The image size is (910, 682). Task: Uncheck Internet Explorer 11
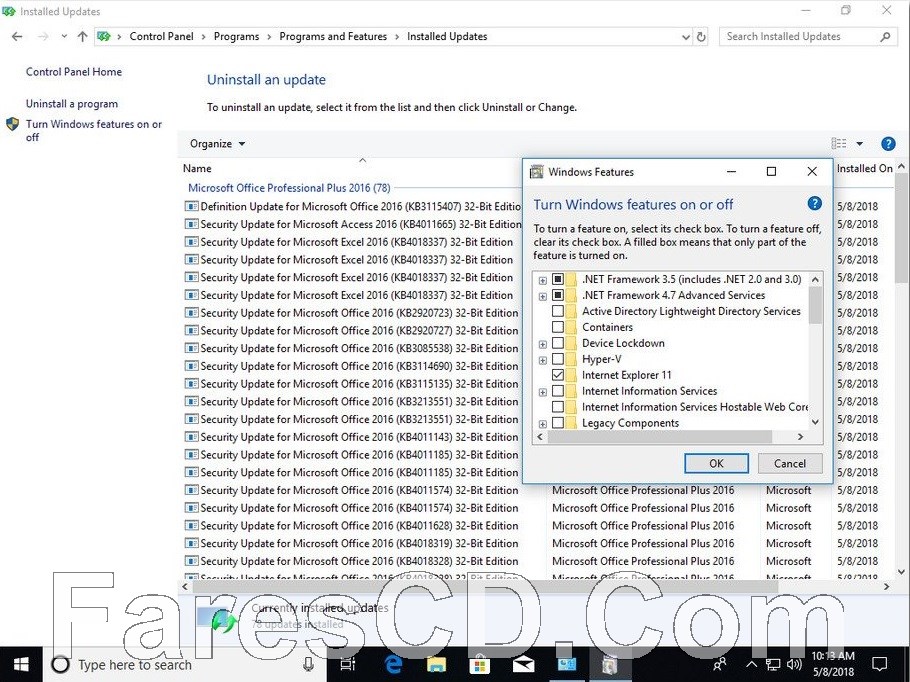point(558,375)
